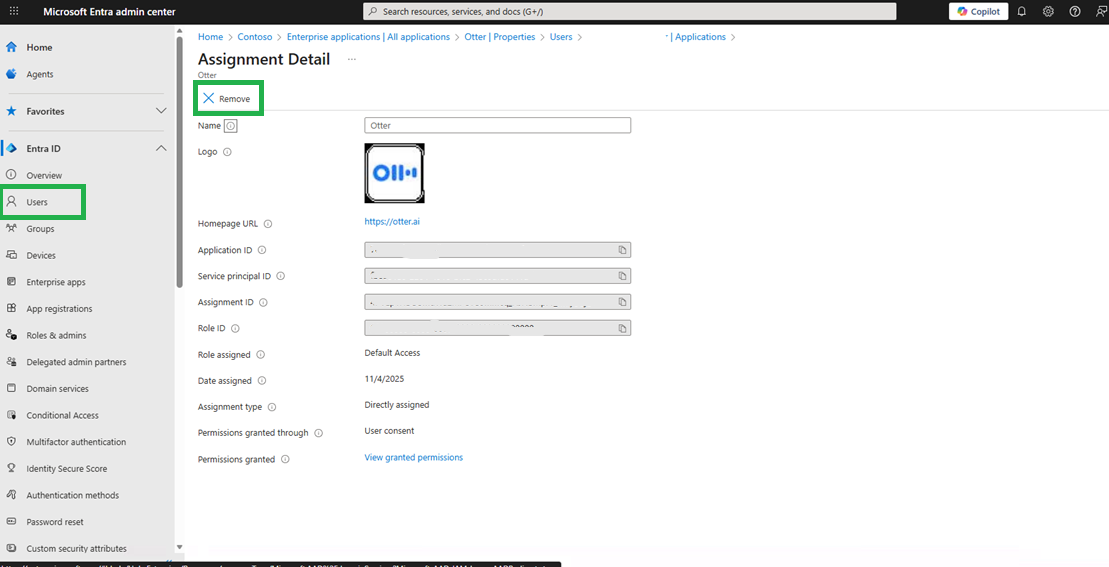Click the Homepage URL info icon

(268, 224)
